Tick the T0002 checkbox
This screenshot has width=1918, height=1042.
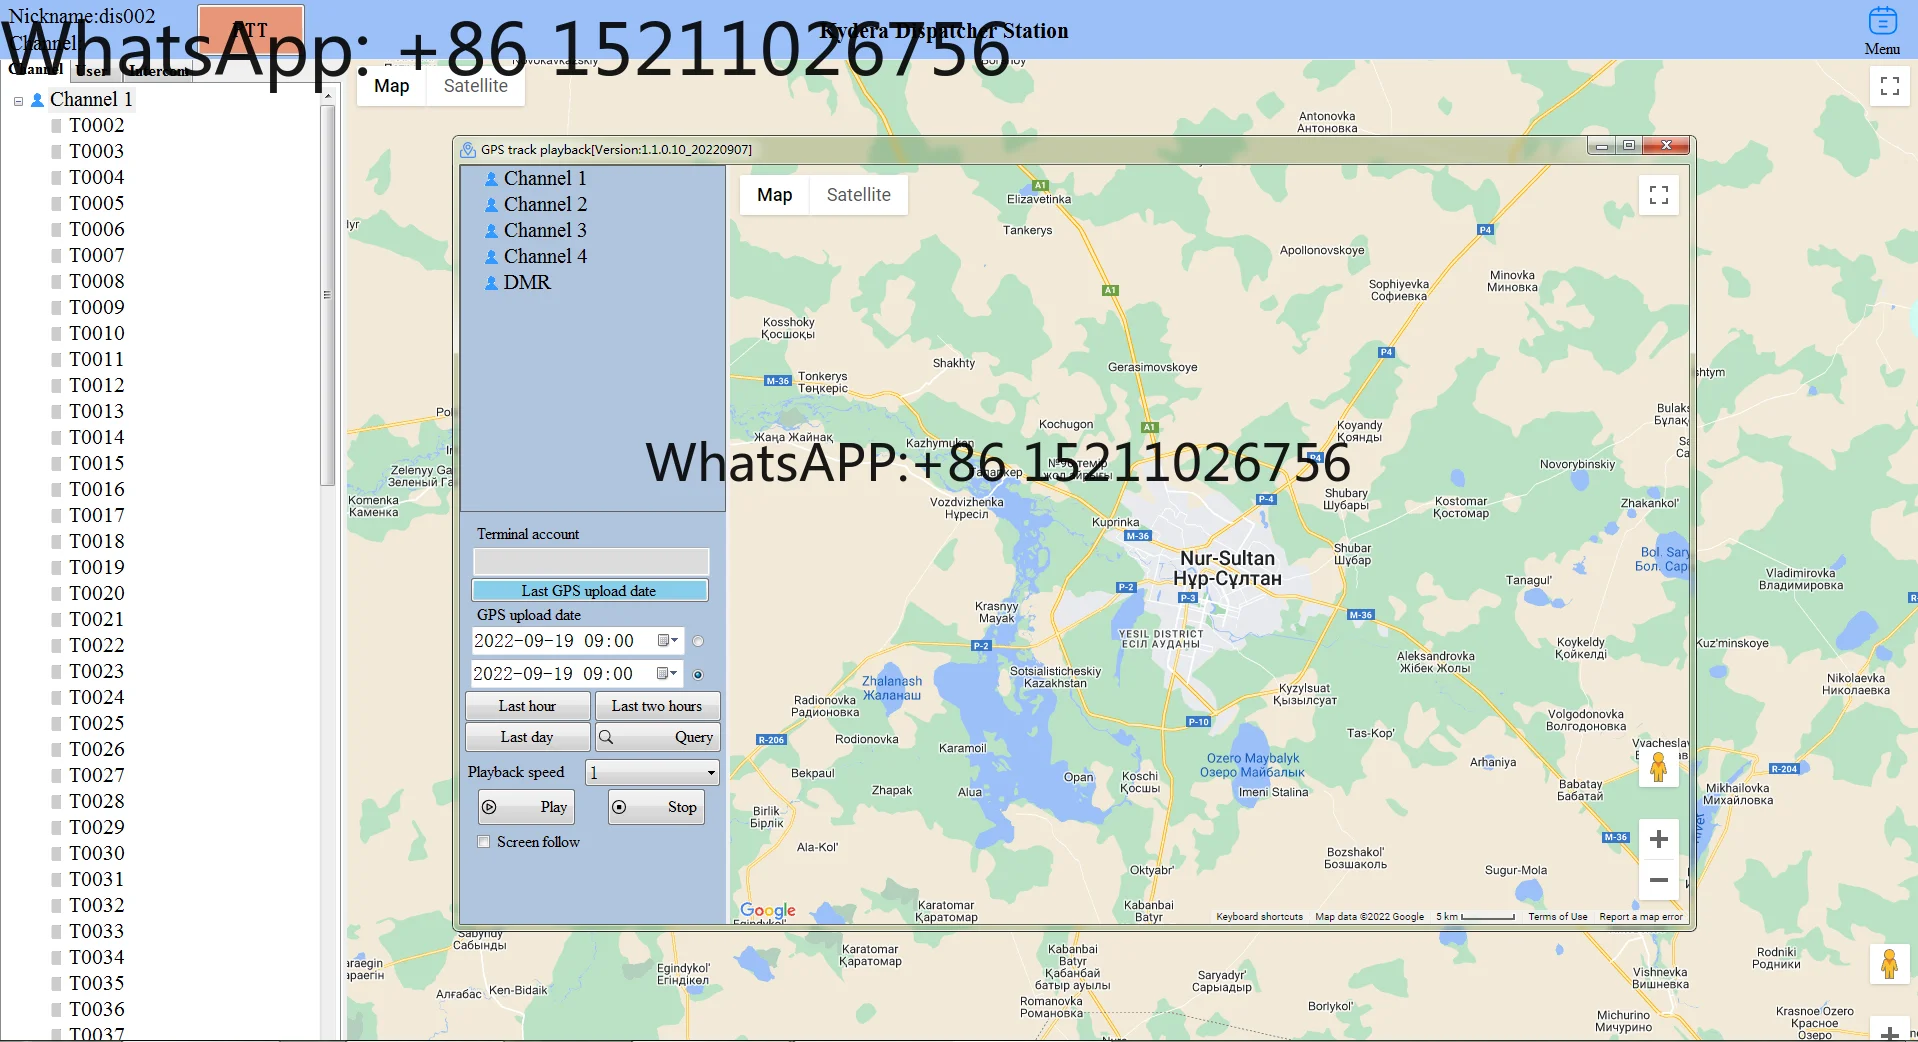(57, 126)
